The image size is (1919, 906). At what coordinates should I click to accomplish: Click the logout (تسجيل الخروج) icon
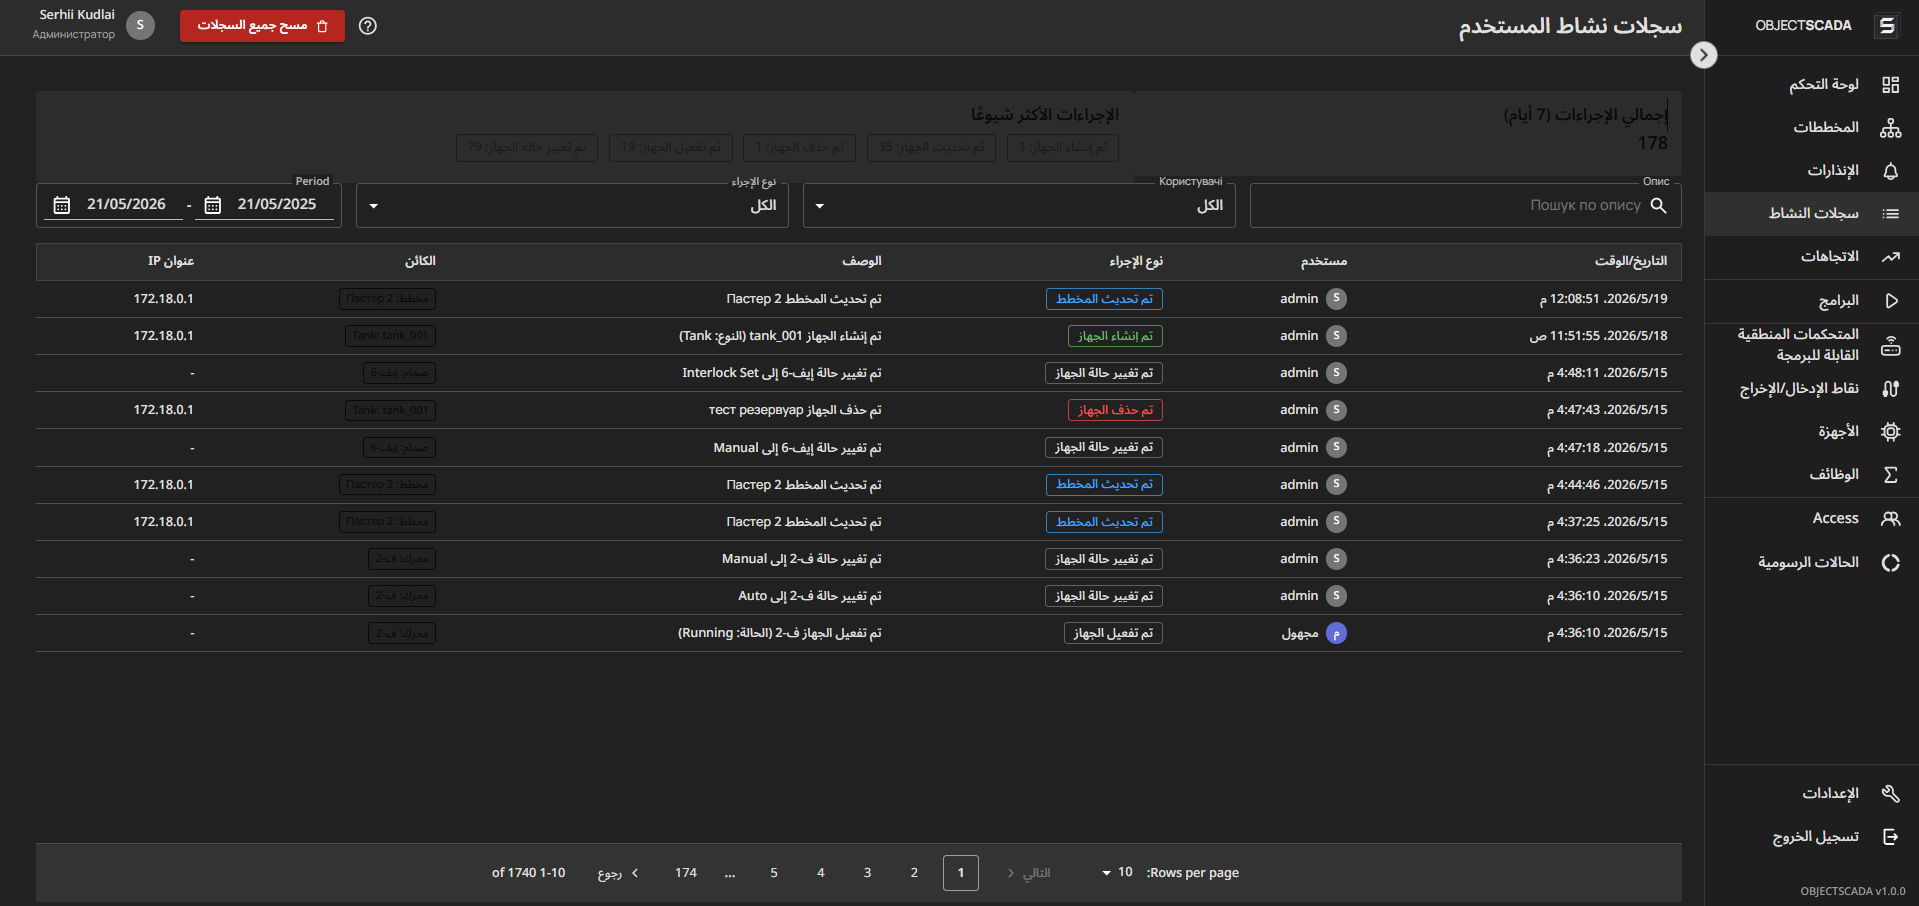tap(1890, 837)
